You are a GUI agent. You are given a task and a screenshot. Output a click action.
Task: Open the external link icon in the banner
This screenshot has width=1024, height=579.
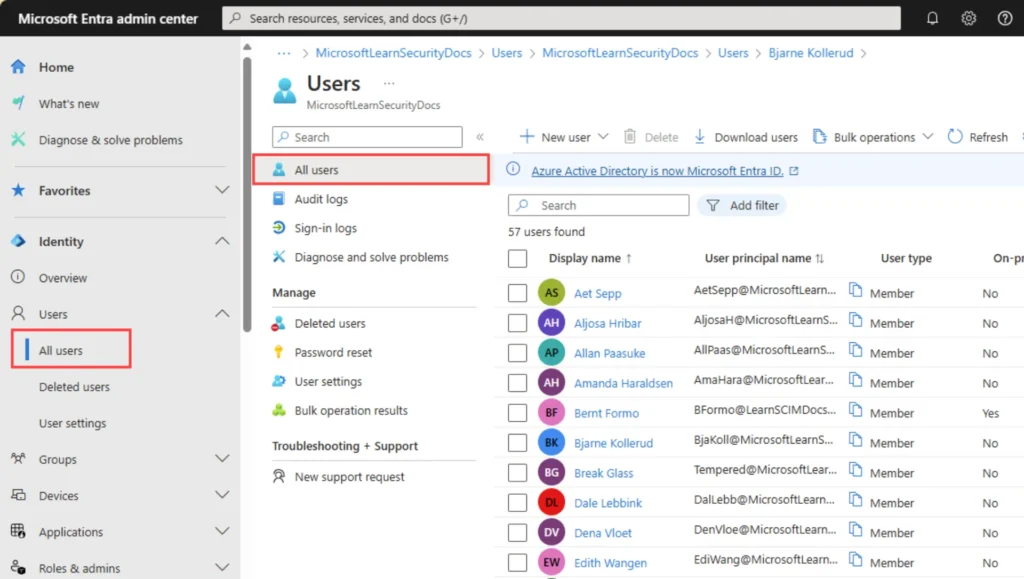click(793, 171)
